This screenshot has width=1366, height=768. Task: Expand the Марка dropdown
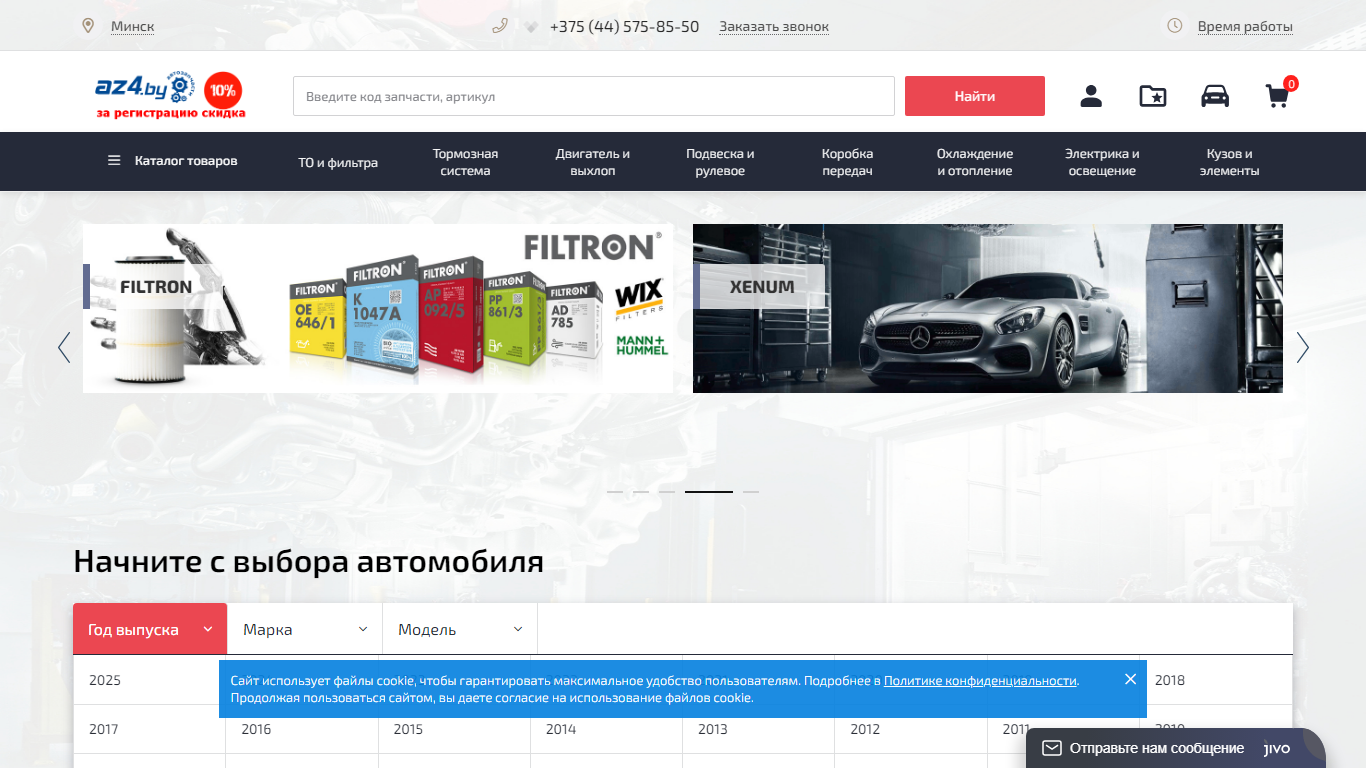[305, 629]
